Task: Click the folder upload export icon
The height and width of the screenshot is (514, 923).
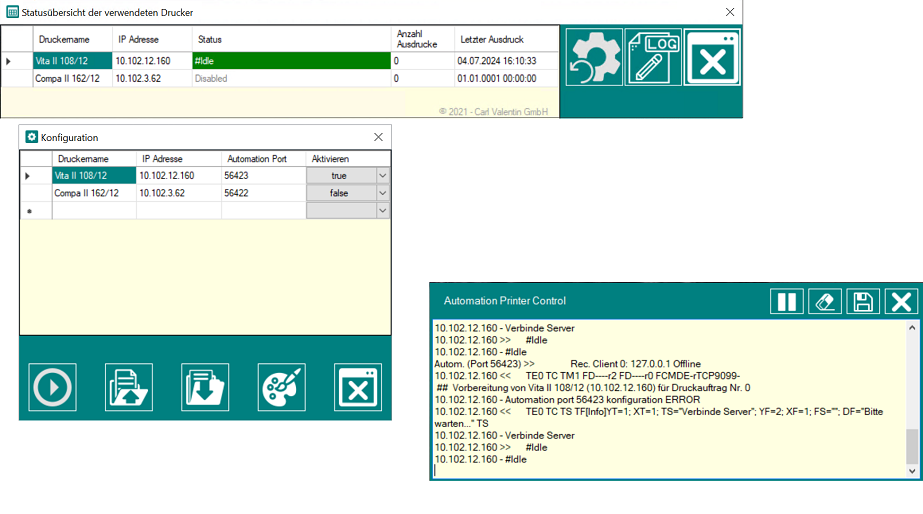Action: tap(129, 387)
